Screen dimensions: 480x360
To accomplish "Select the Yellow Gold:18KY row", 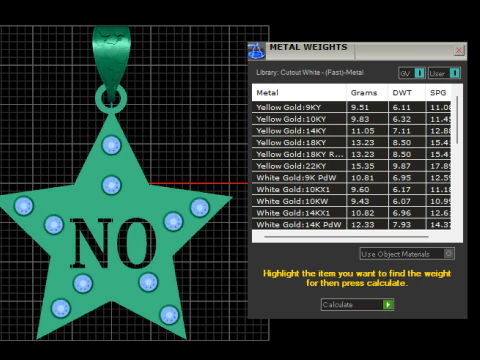I will (x=351, y=142).
